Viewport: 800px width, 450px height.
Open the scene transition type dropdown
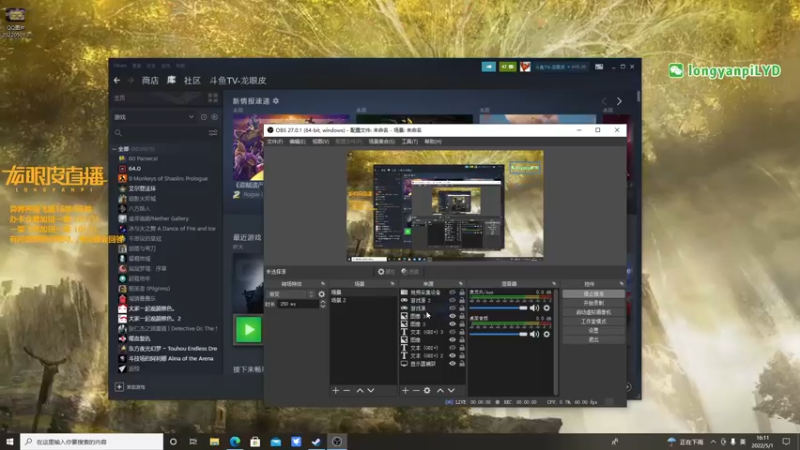[291, 294]
